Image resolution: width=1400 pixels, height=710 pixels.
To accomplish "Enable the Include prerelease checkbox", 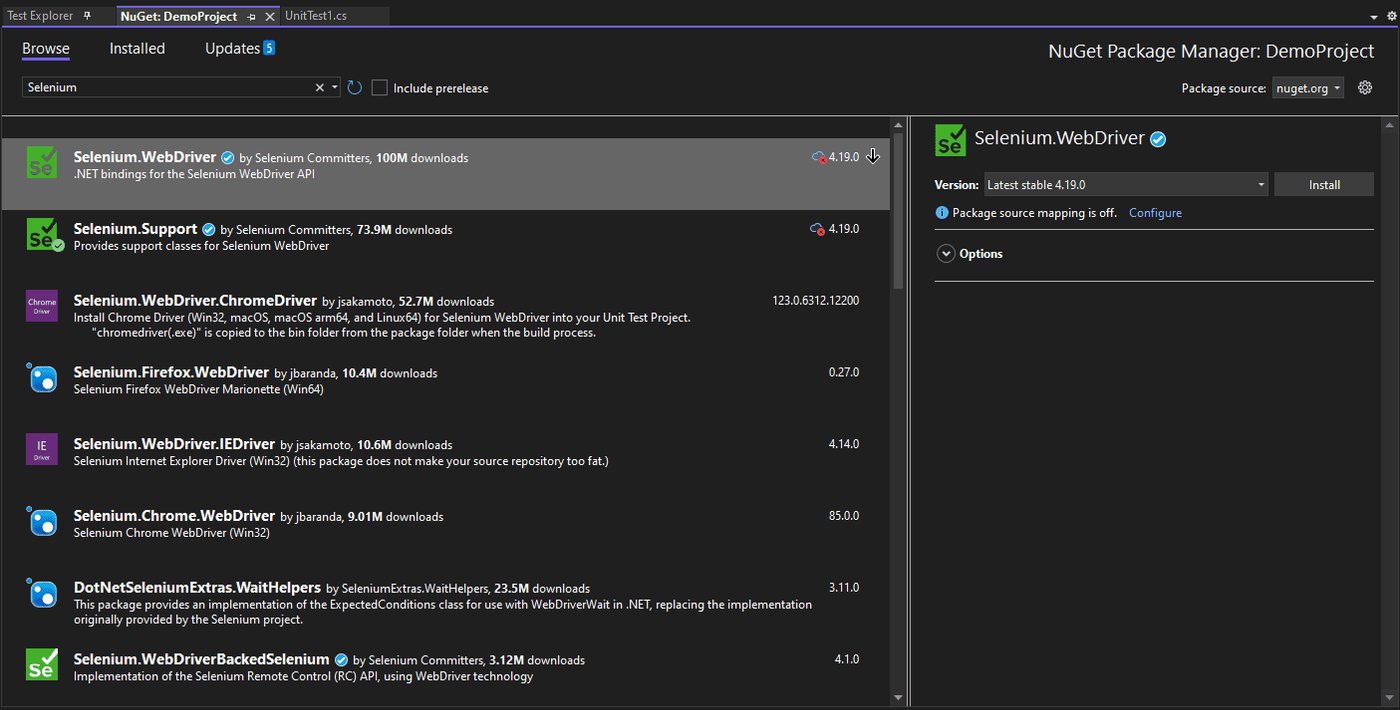I will [x=379, y=88].
